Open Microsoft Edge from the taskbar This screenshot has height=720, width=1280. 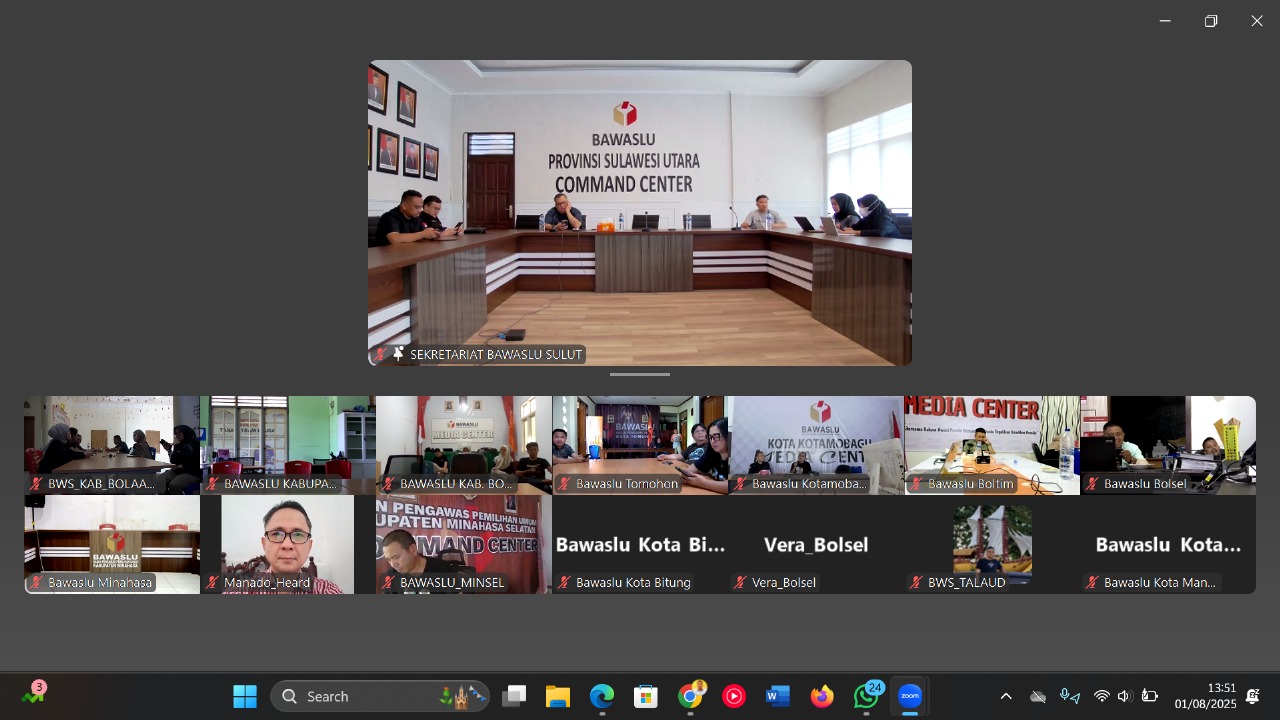coord(602,696)
